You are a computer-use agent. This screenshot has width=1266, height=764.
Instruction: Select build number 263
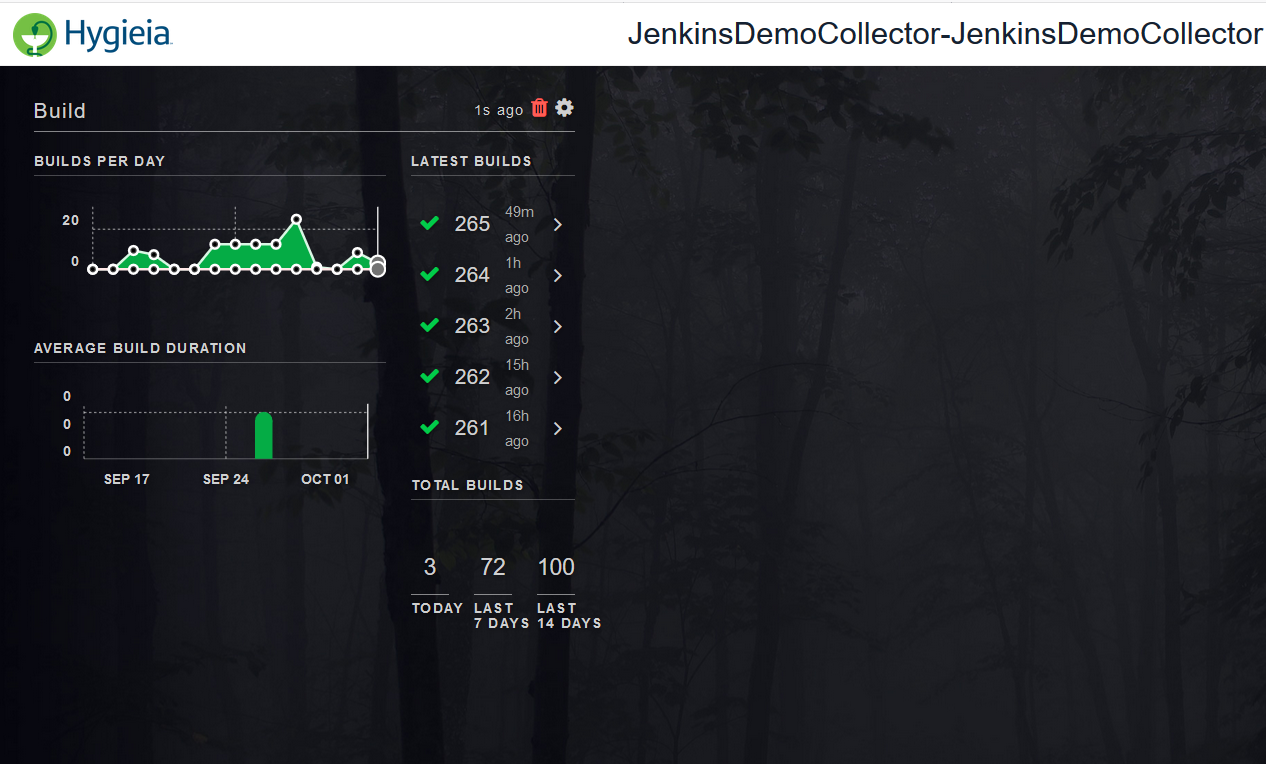(472, 326)
